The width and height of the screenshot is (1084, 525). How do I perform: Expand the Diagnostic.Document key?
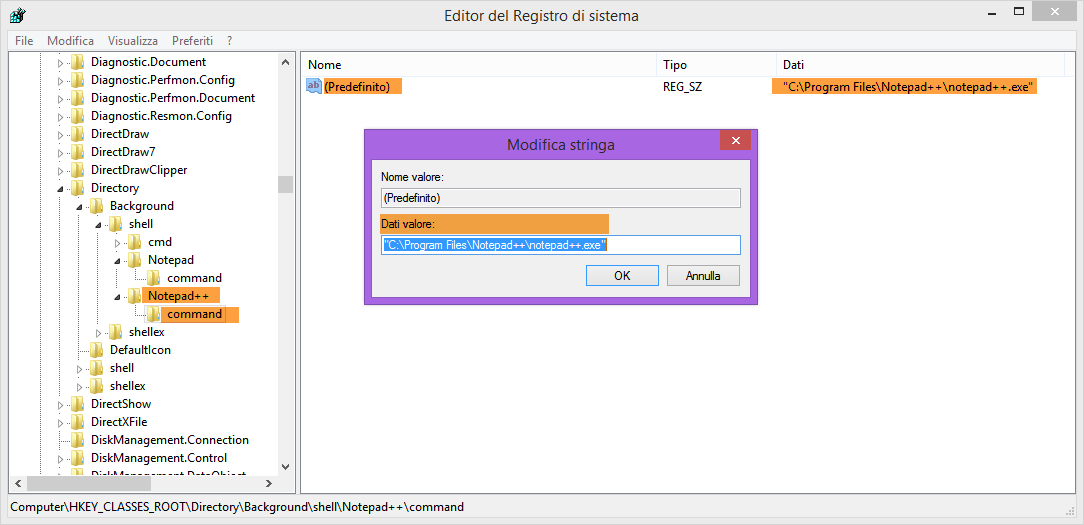[60, 62]
